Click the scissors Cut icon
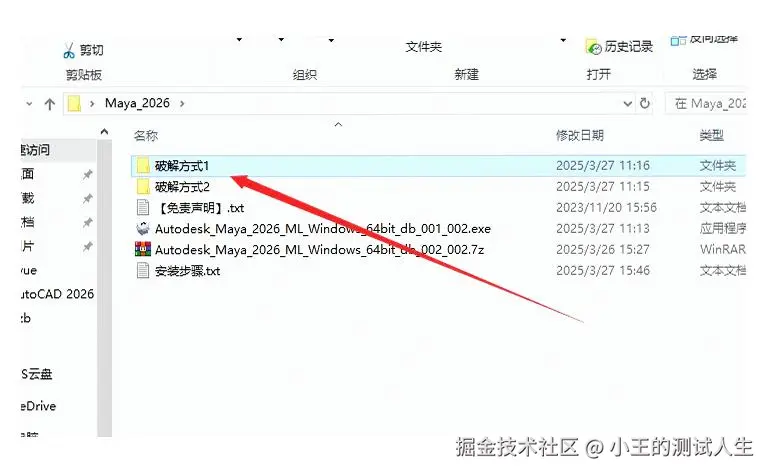The height and width of the screenshot is (473, 768). coord(69,50)
